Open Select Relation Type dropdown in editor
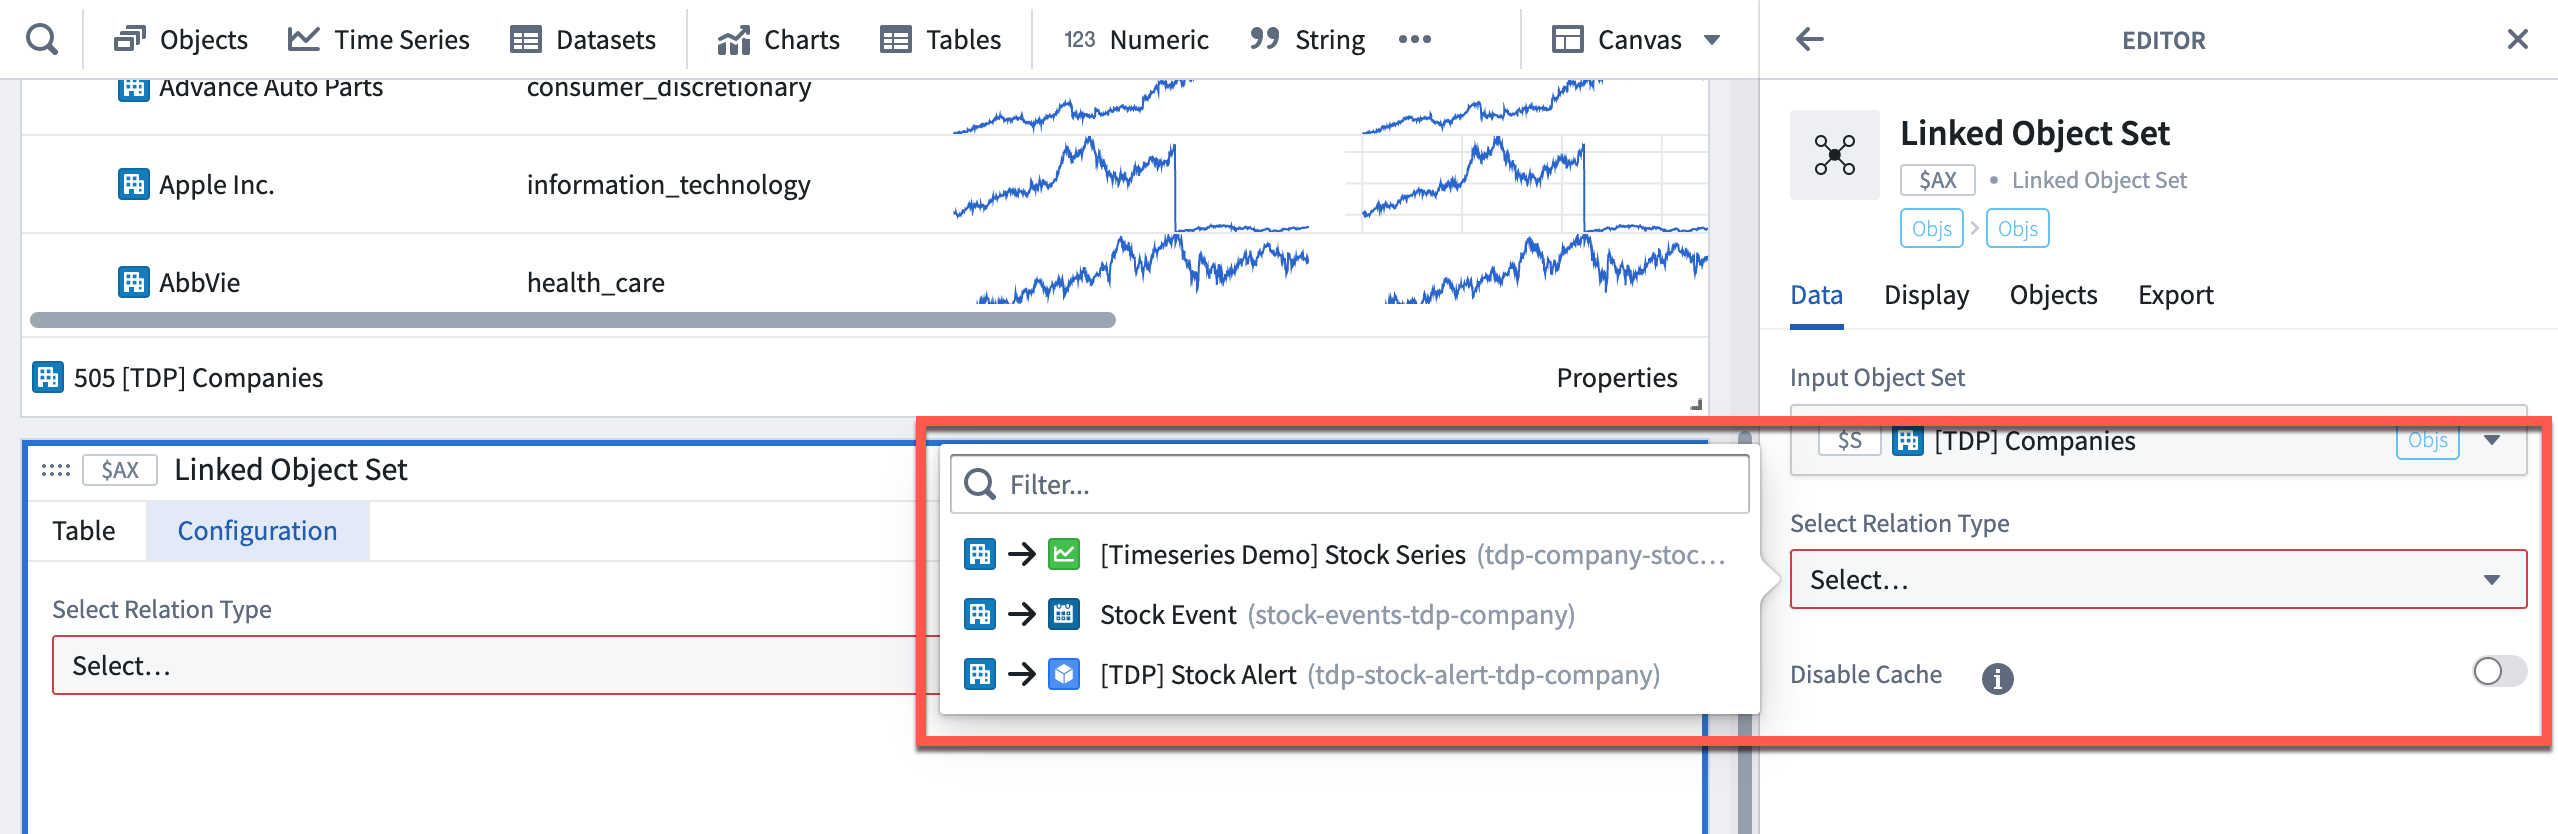Viewport: 2558px width, 834px height. [2158, 579]
